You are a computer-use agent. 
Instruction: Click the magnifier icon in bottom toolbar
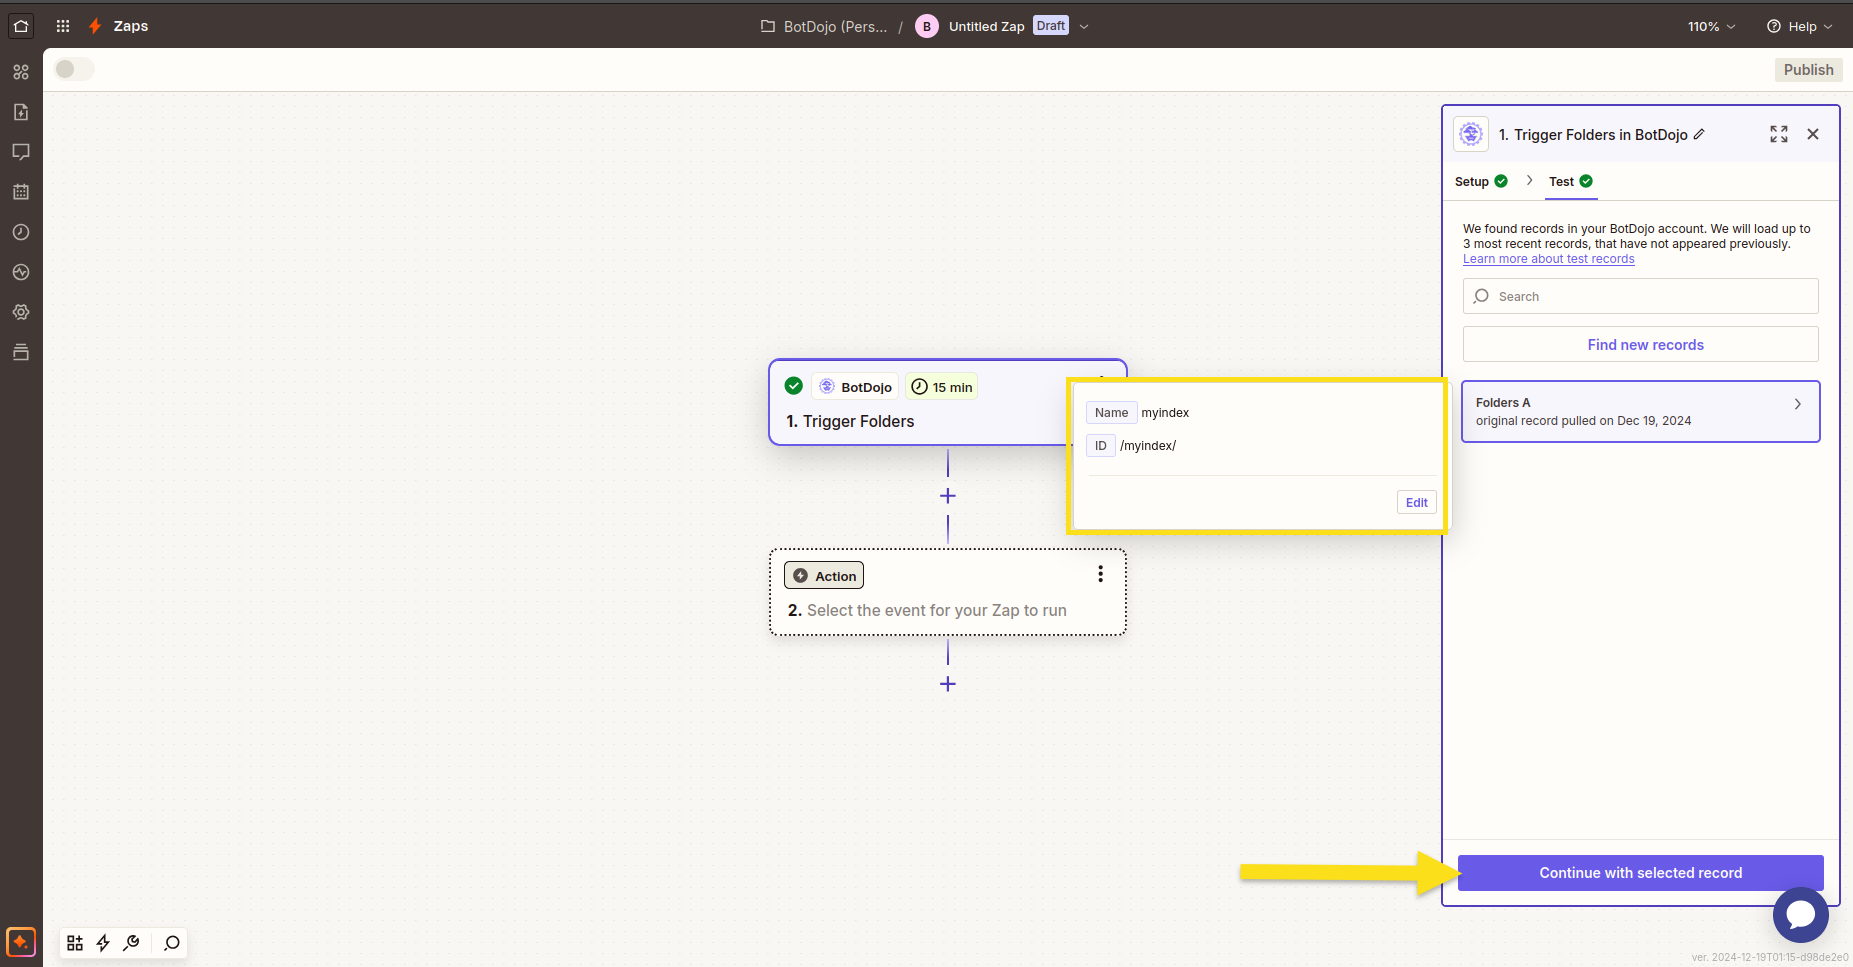172,943
